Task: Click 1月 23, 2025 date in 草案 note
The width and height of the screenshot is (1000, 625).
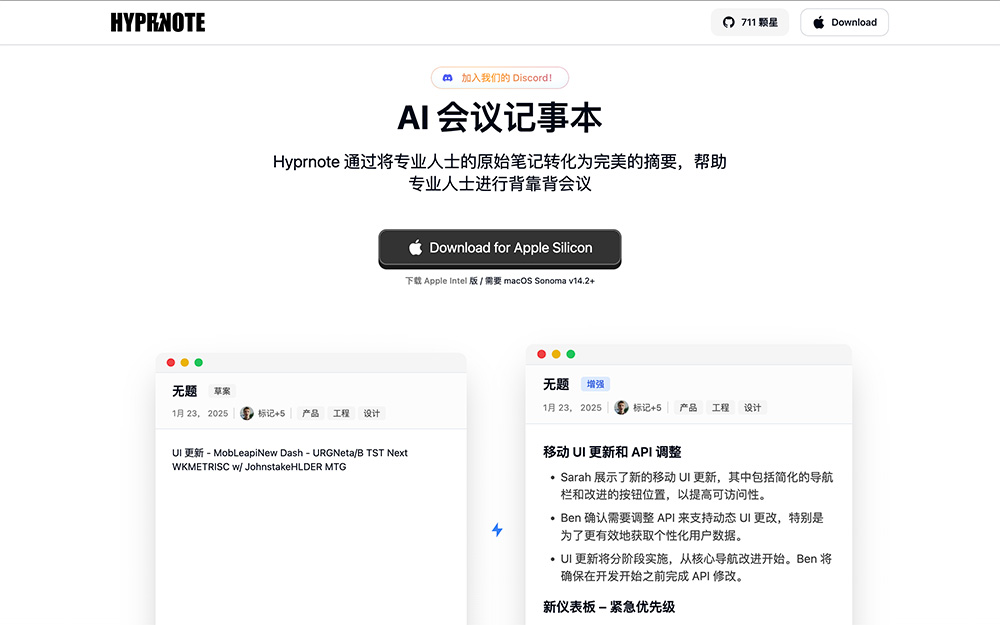Action: pyautogui.click(x=200, y=413)
